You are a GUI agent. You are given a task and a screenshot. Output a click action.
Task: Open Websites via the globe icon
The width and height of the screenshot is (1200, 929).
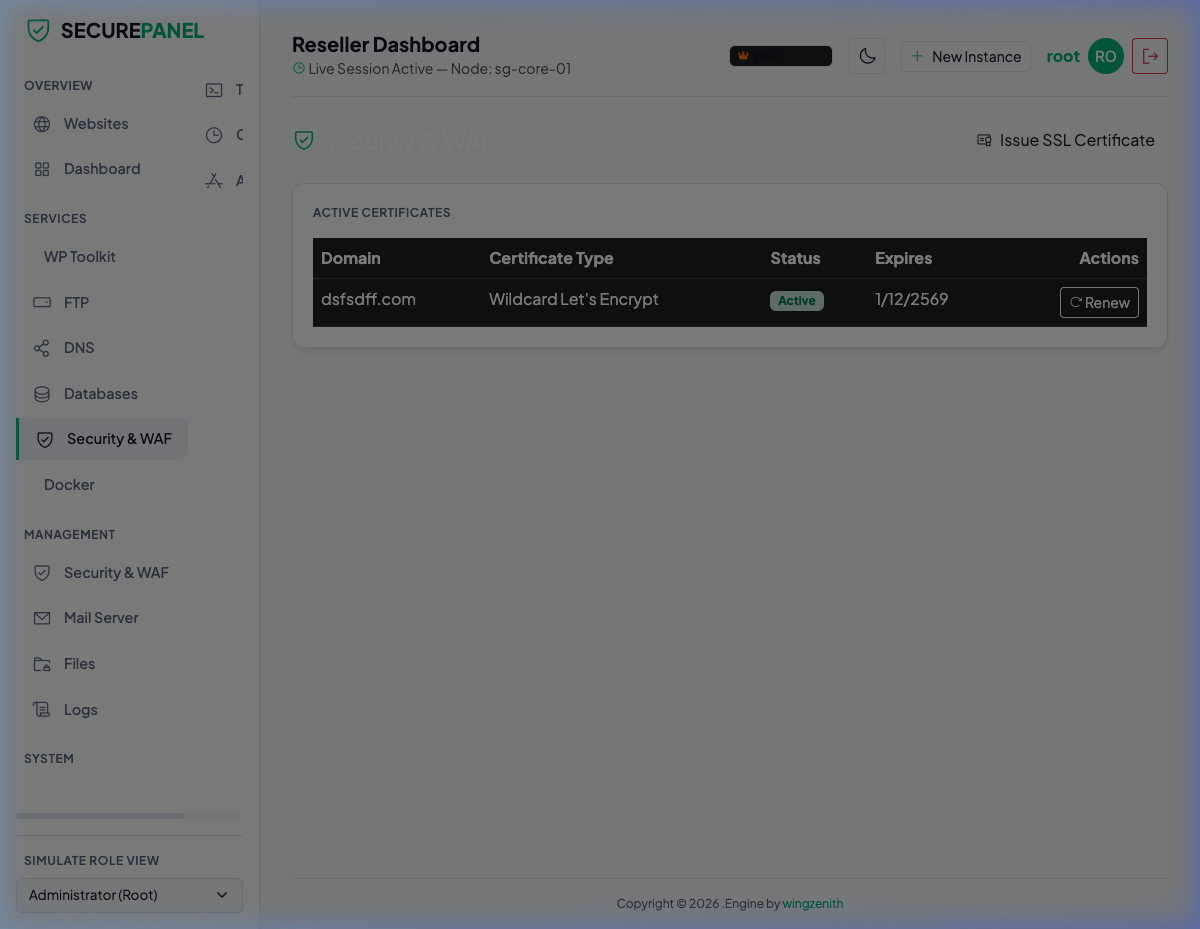pyautogui.click(x=42, y=124)
